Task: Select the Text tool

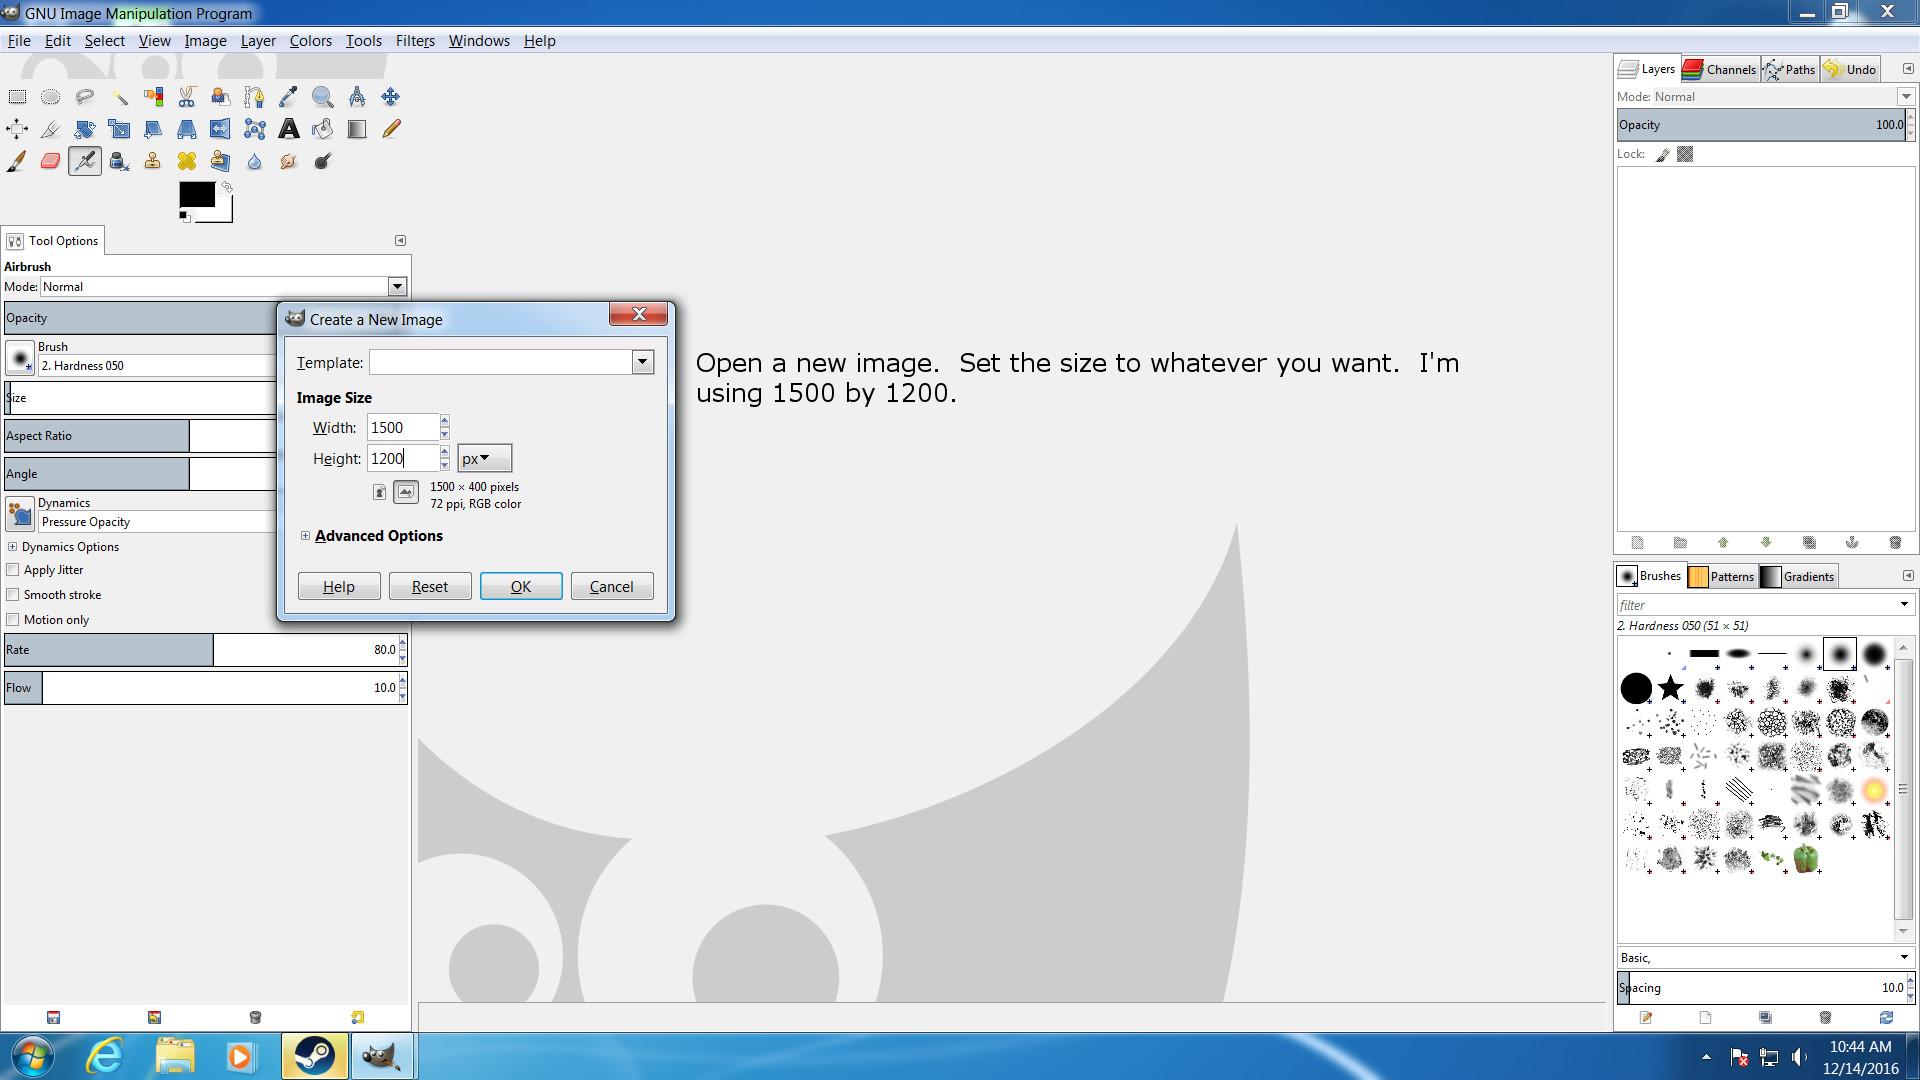Action: coord(289,129)
